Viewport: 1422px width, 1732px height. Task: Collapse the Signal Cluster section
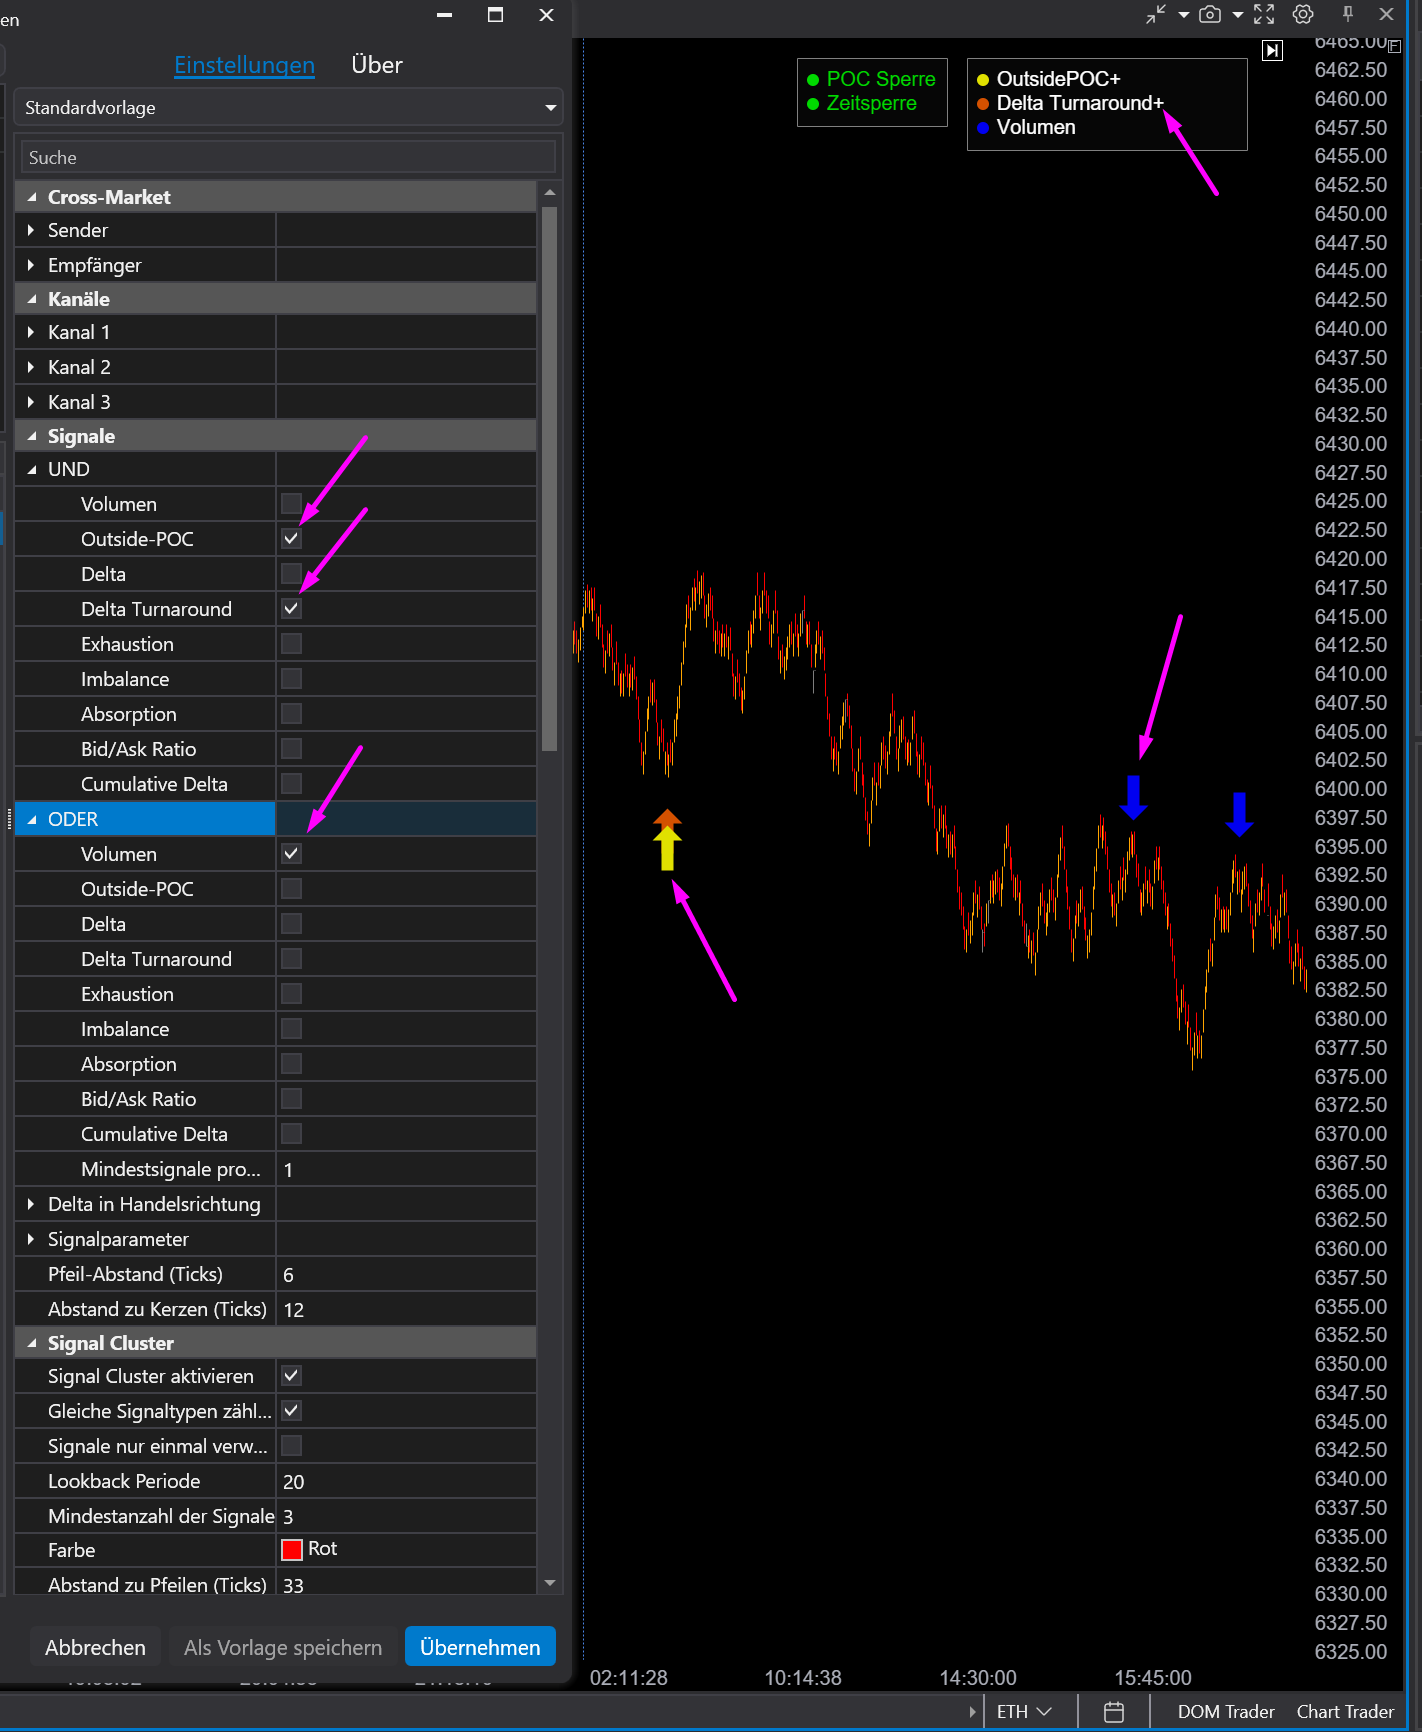(31, 1343)
